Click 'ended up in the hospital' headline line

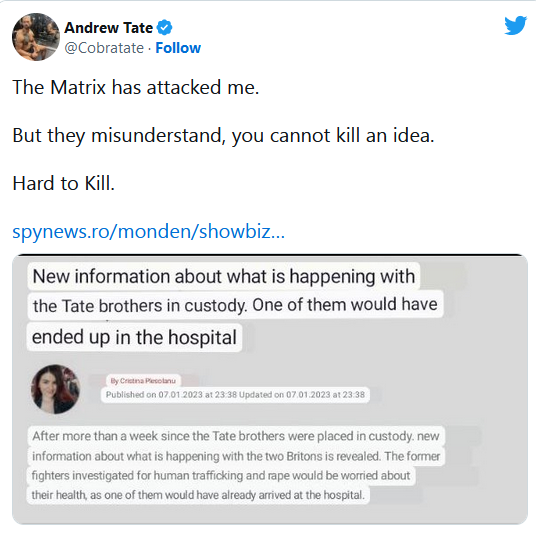[134, 337]
